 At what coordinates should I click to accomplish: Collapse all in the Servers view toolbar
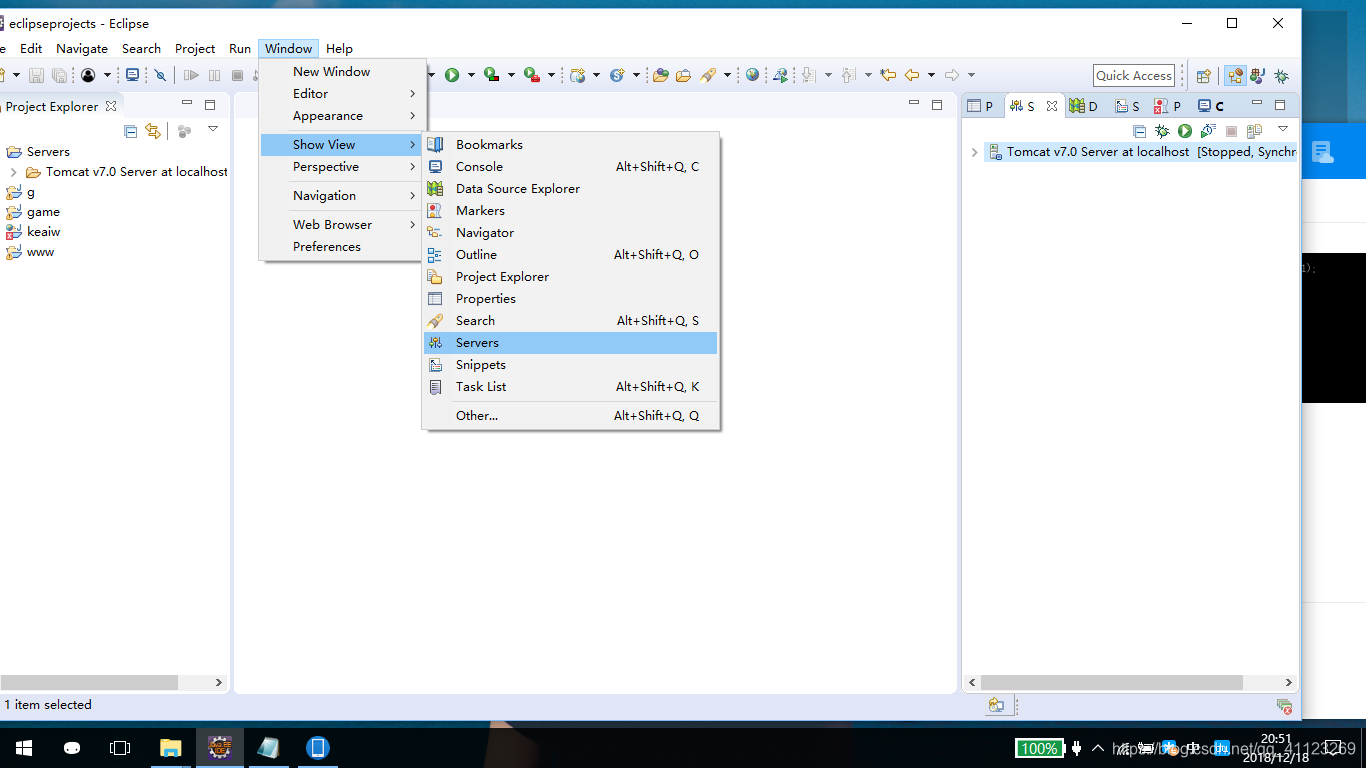tap(1139, 131)
